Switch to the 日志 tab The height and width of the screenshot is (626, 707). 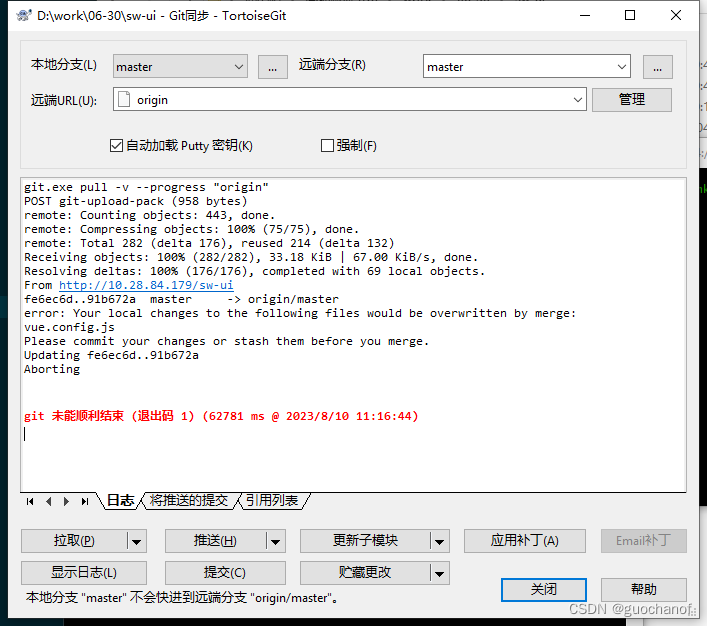tap(120, 501)
